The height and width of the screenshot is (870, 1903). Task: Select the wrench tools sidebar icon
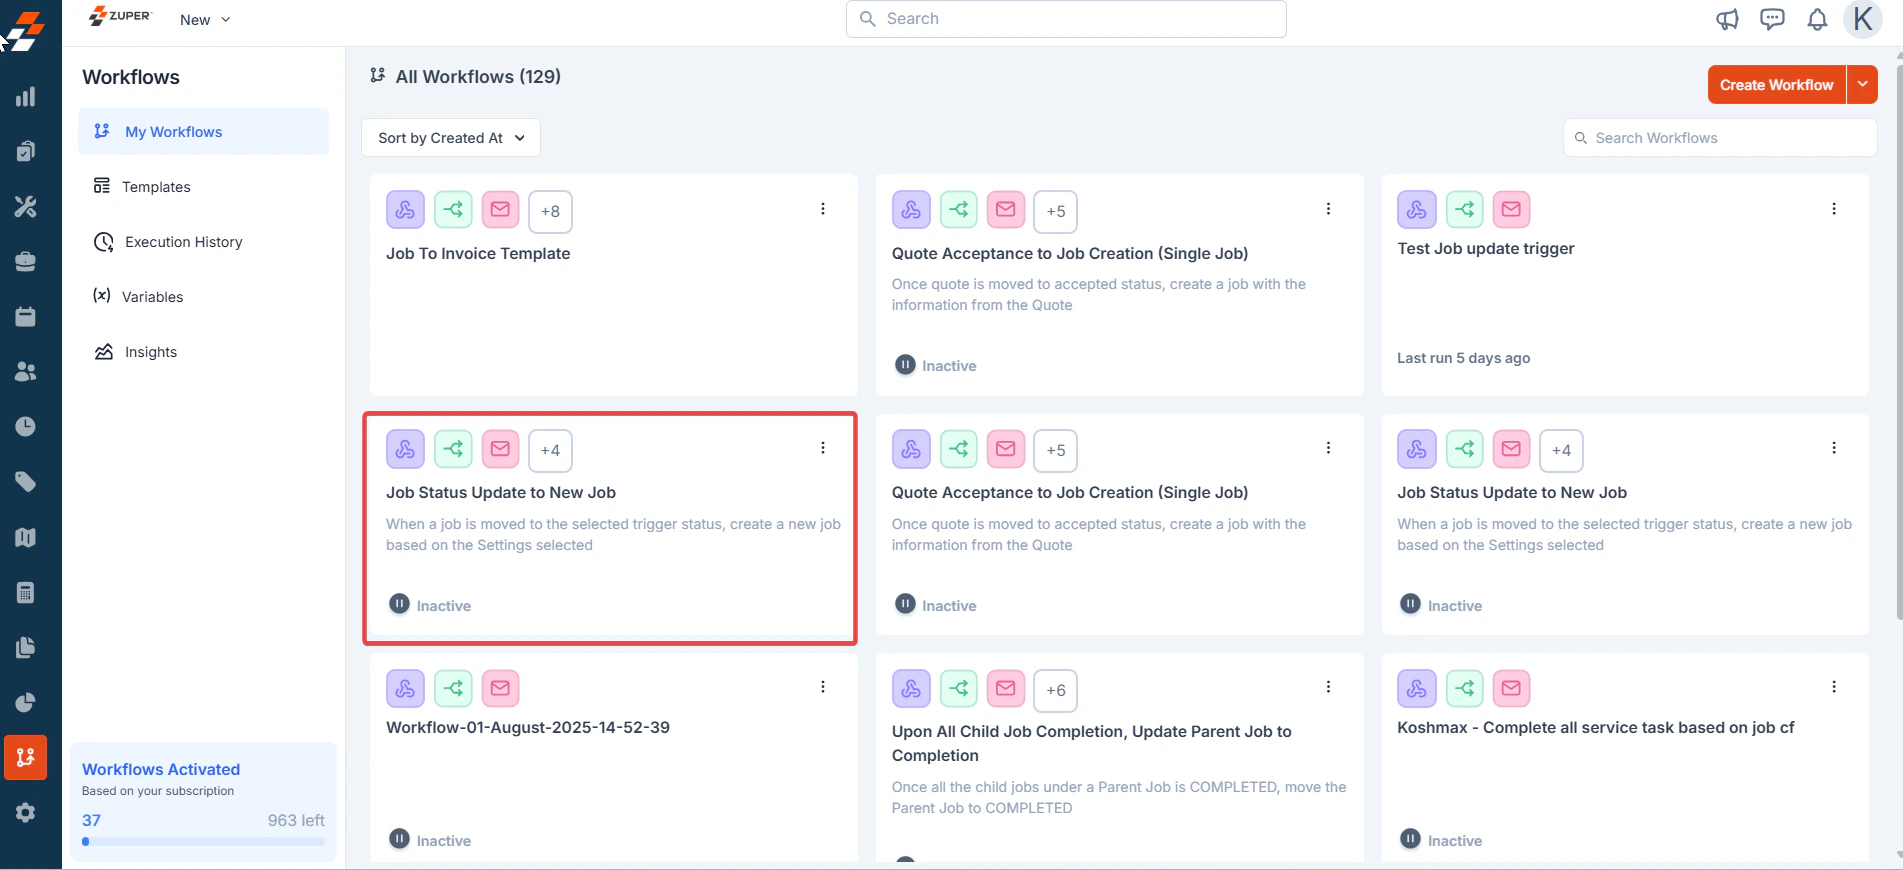26,207
